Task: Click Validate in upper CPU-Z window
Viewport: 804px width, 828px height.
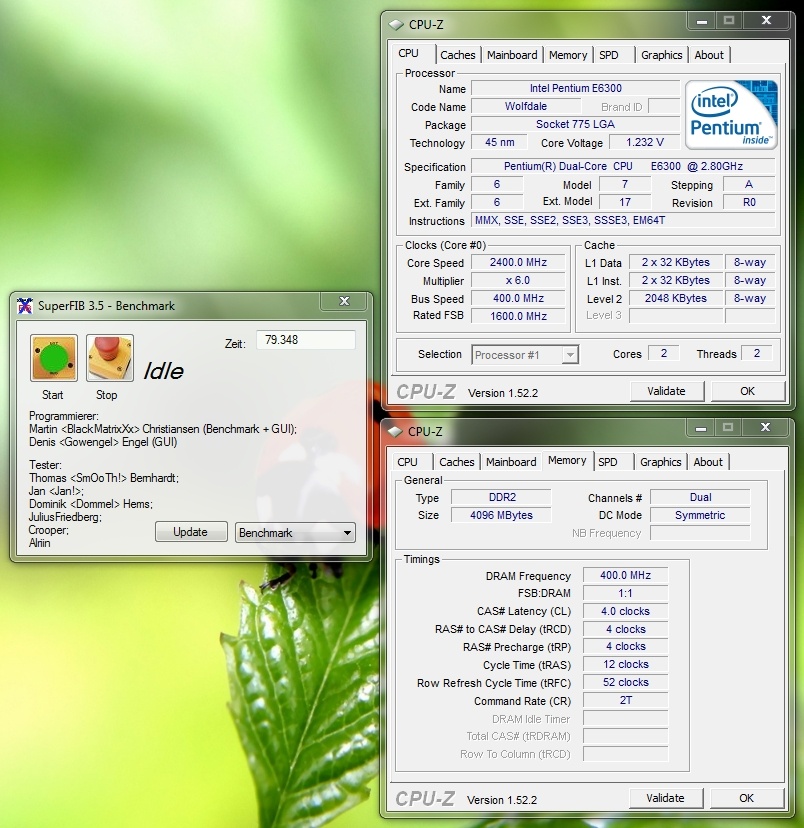Action: (x=667, y=391)
